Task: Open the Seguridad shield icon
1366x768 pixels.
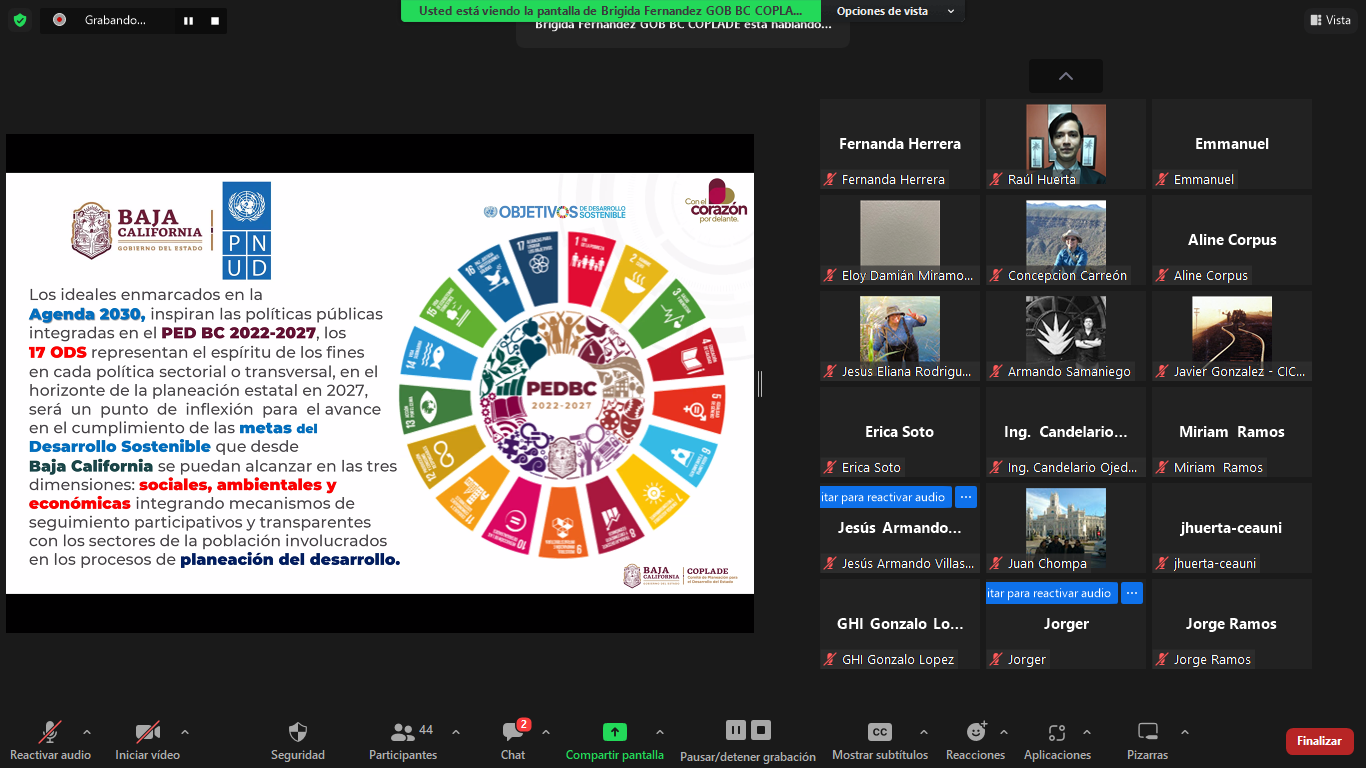Action: (x=297, y=732)
